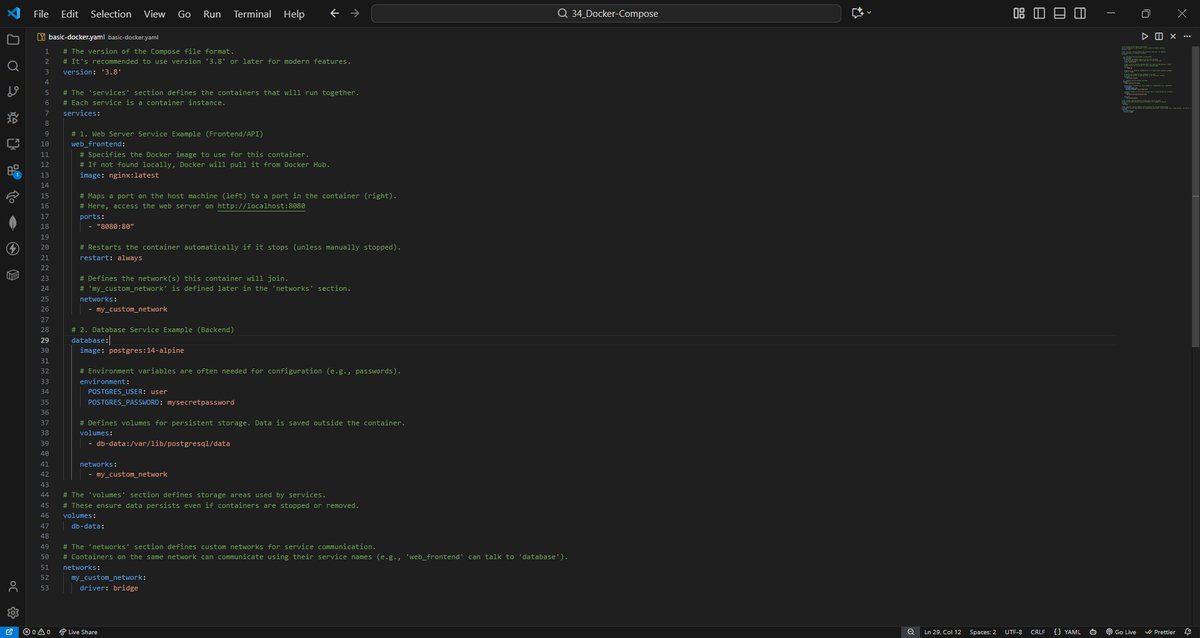Click the 34_Docker-Compose search box
This screenshot has width=1200, height=638.
[607, 13]
